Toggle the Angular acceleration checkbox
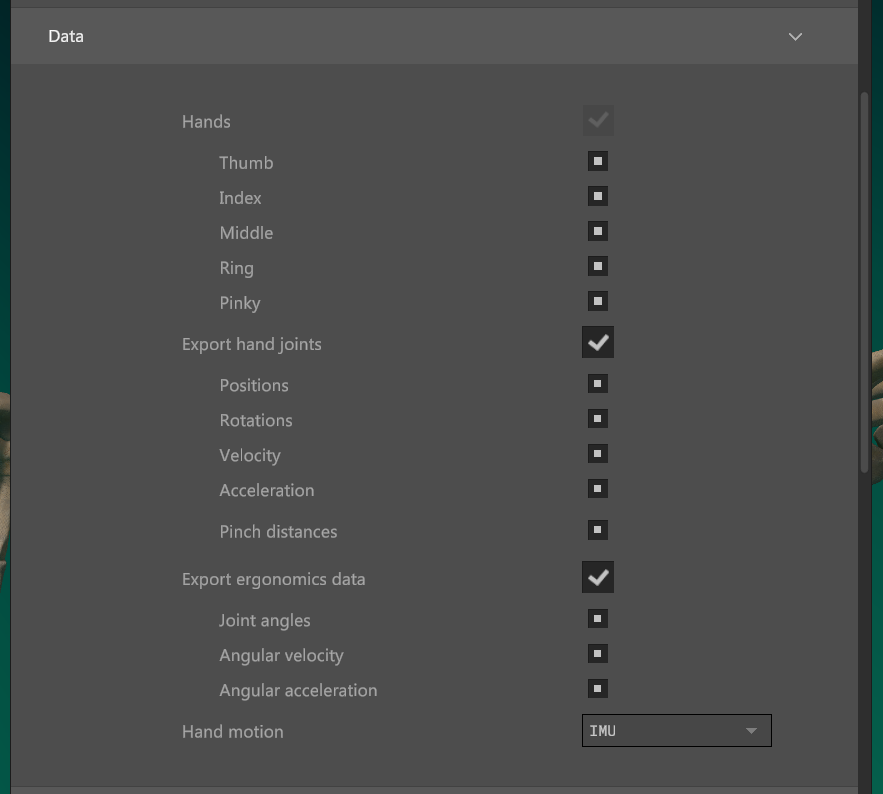Viewport: 883px width, 794px height. 598,689
